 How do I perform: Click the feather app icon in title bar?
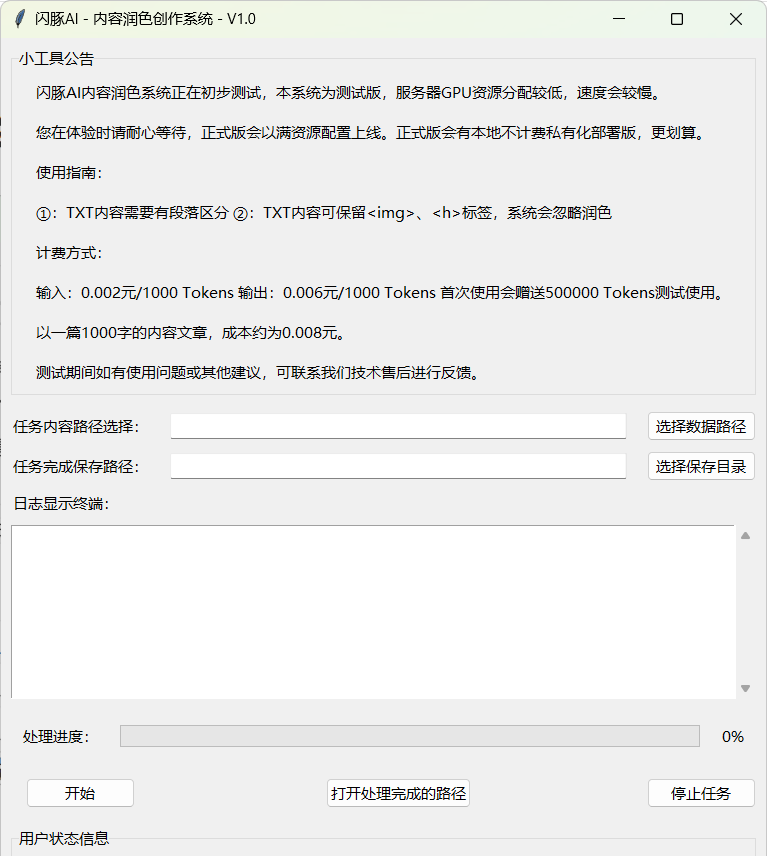tap(19, 19)
